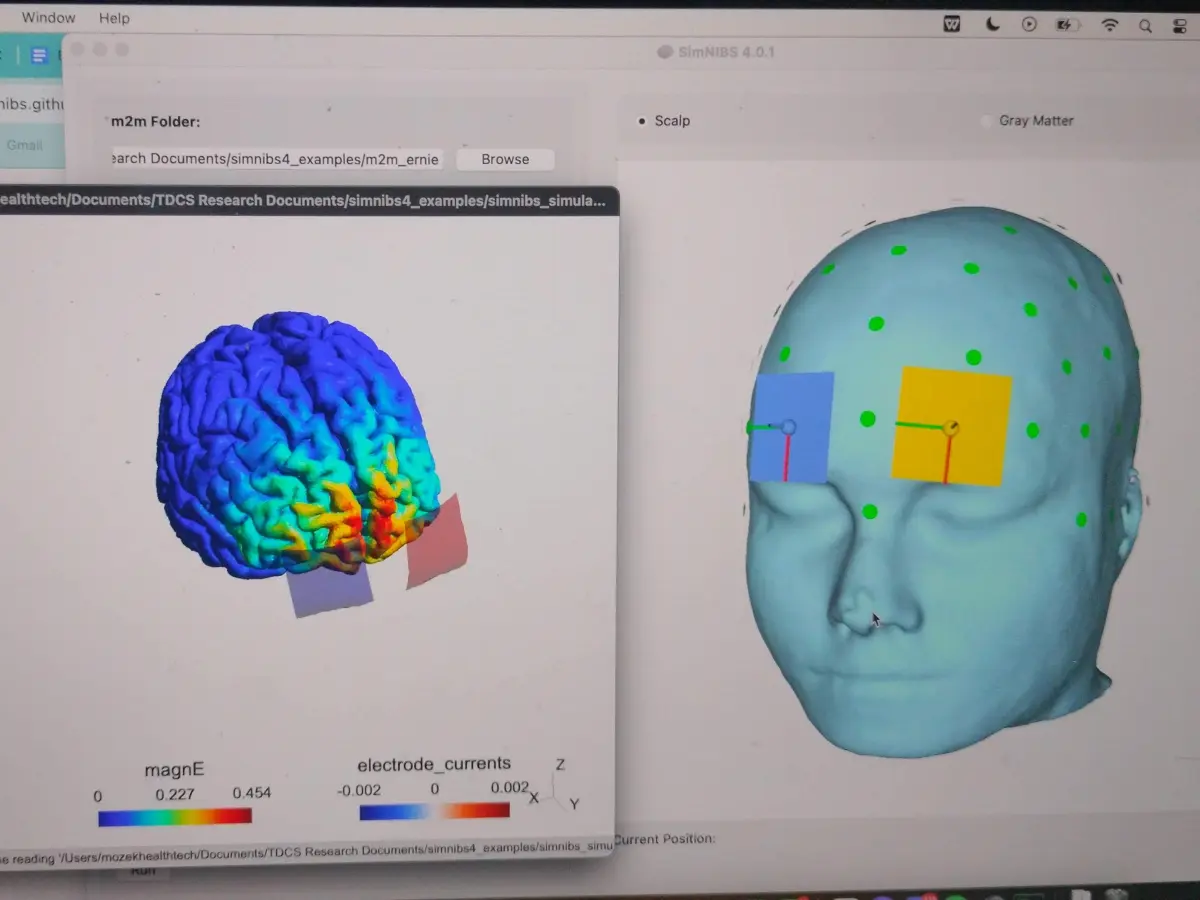This screenshot has height=900, width=1200.
Task: Open macOS Control Center icon
Action: pos(1181,26)
